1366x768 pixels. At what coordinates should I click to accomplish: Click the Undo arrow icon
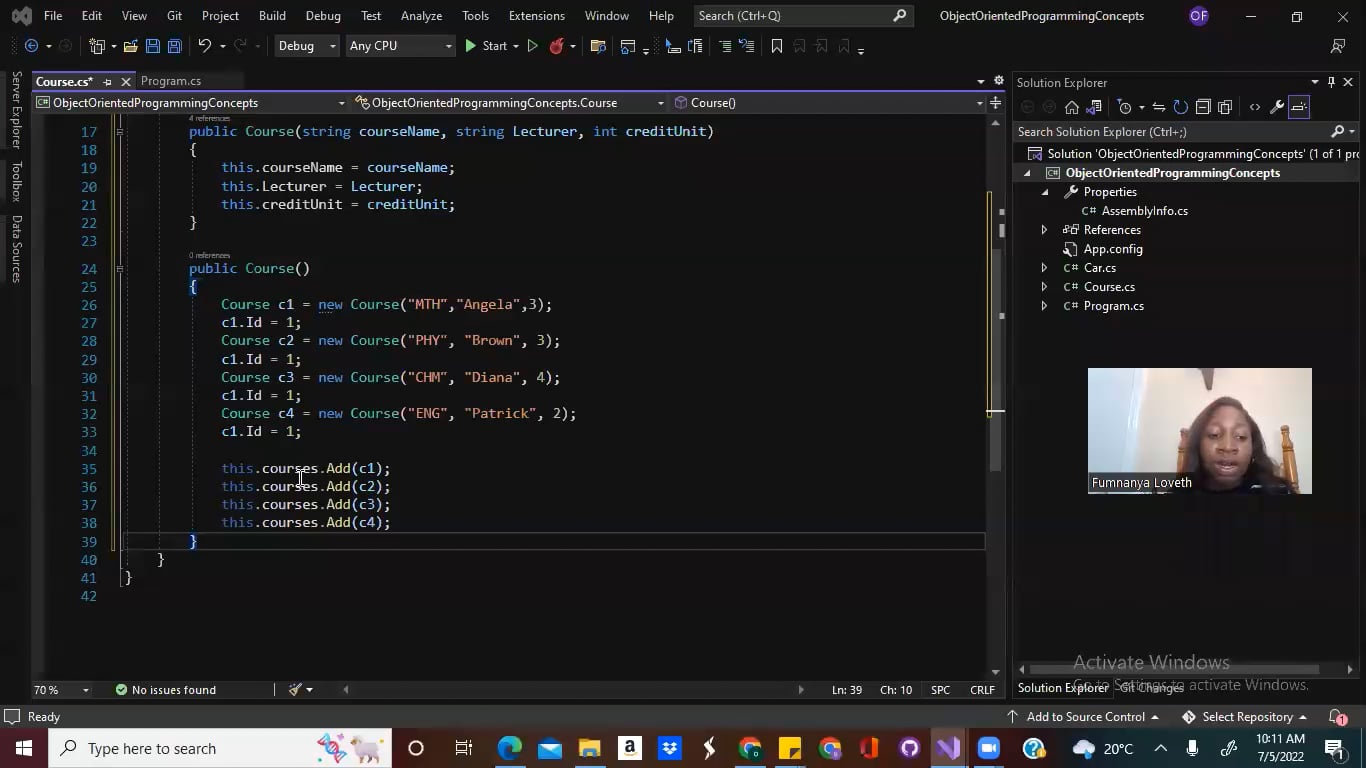click(x=204, y=46)
